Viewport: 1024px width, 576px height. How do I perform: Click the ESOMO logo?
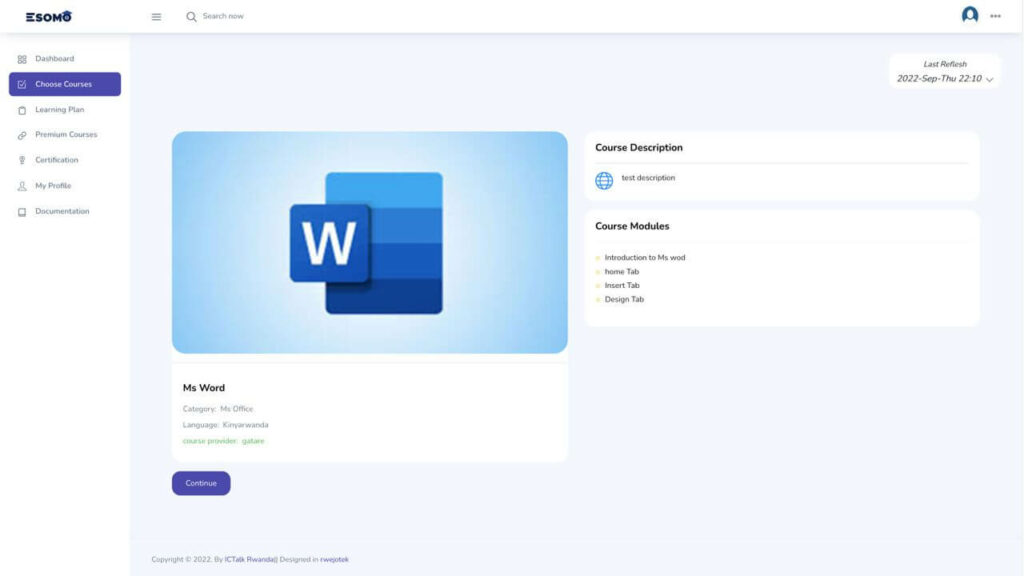pyautogui.click(x=48, y=16)
